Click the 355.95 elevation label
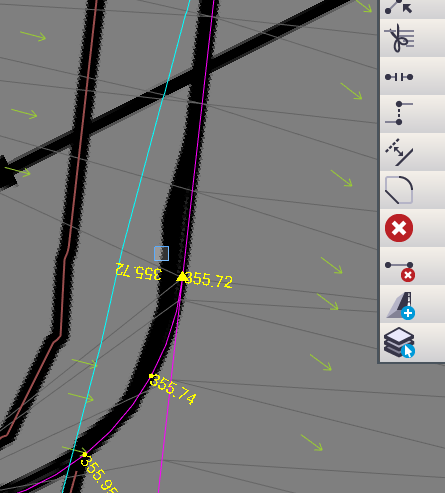This screenshot has height=493, width=445. (99, 474)
